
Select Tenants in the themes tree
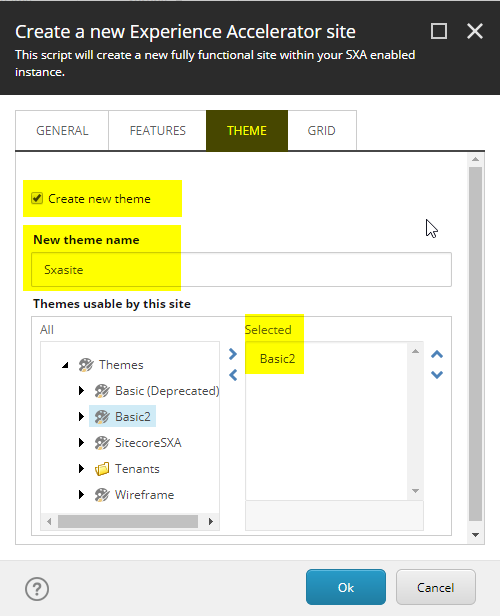pos(137,469)
